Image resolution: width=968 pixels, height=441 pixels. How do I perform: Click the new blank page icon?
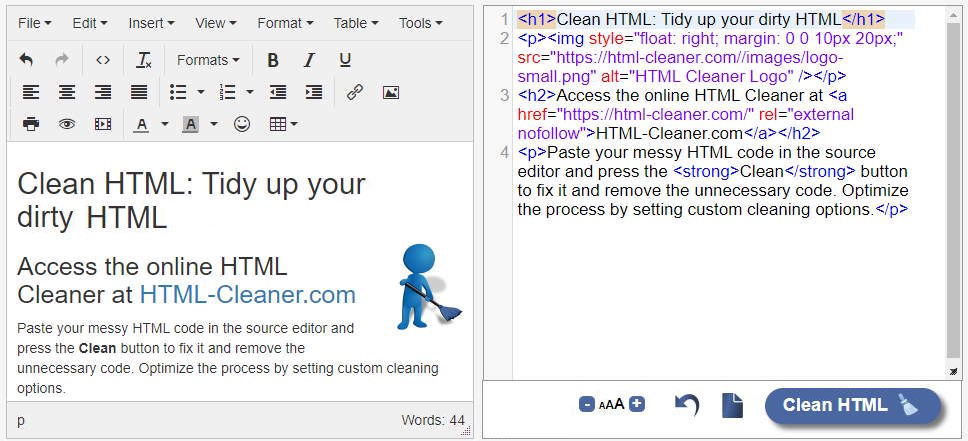click(732, 405)
